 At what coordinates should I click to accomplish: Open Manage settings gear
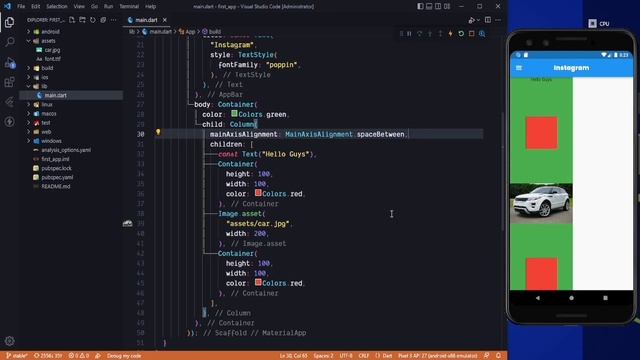(9, 340)
